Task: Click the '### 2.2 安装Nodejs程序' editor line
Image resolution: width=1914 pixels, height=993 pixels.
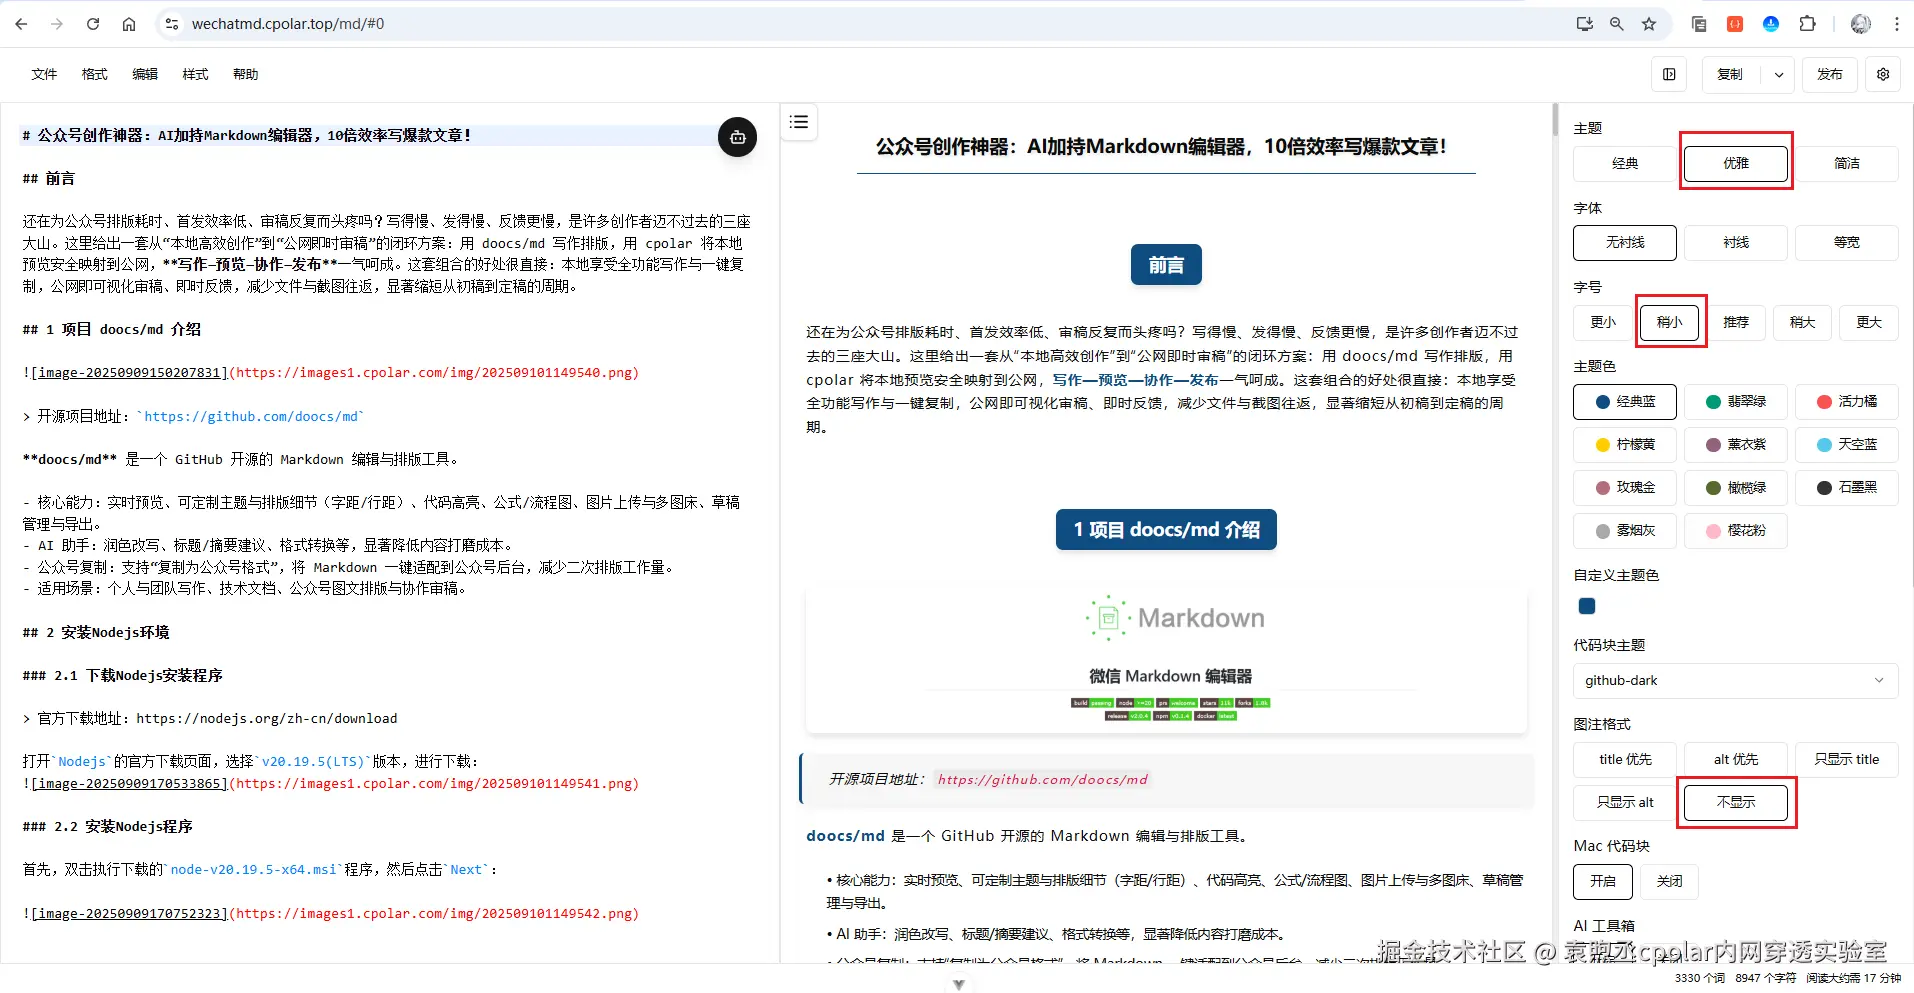Action: pos(107,827)
